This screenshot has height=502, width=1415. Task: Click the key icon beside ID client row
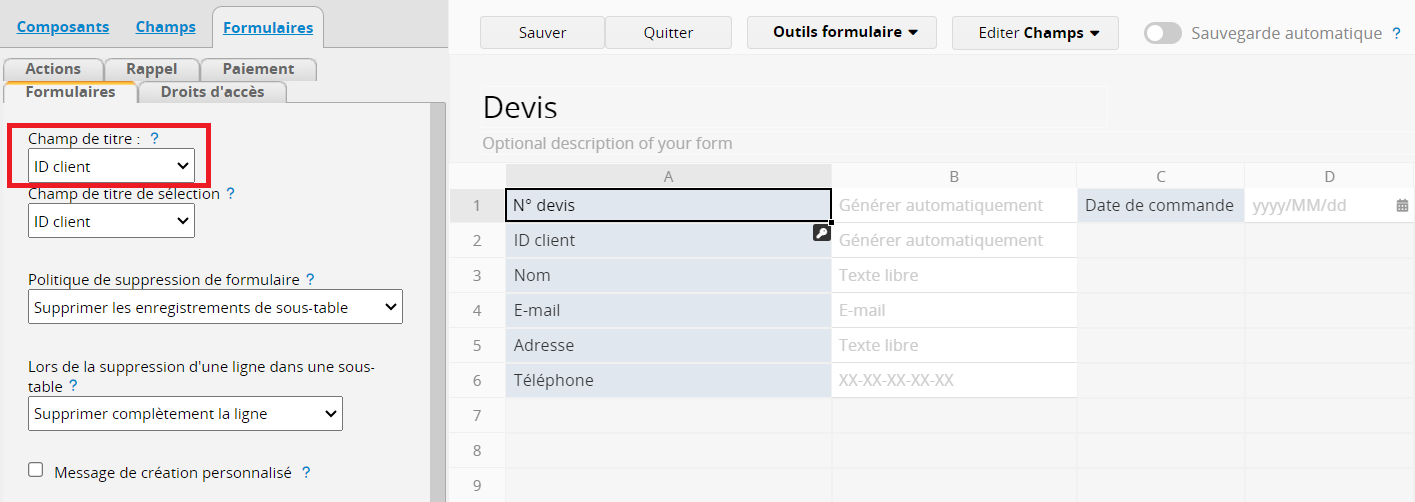[821, 233]
